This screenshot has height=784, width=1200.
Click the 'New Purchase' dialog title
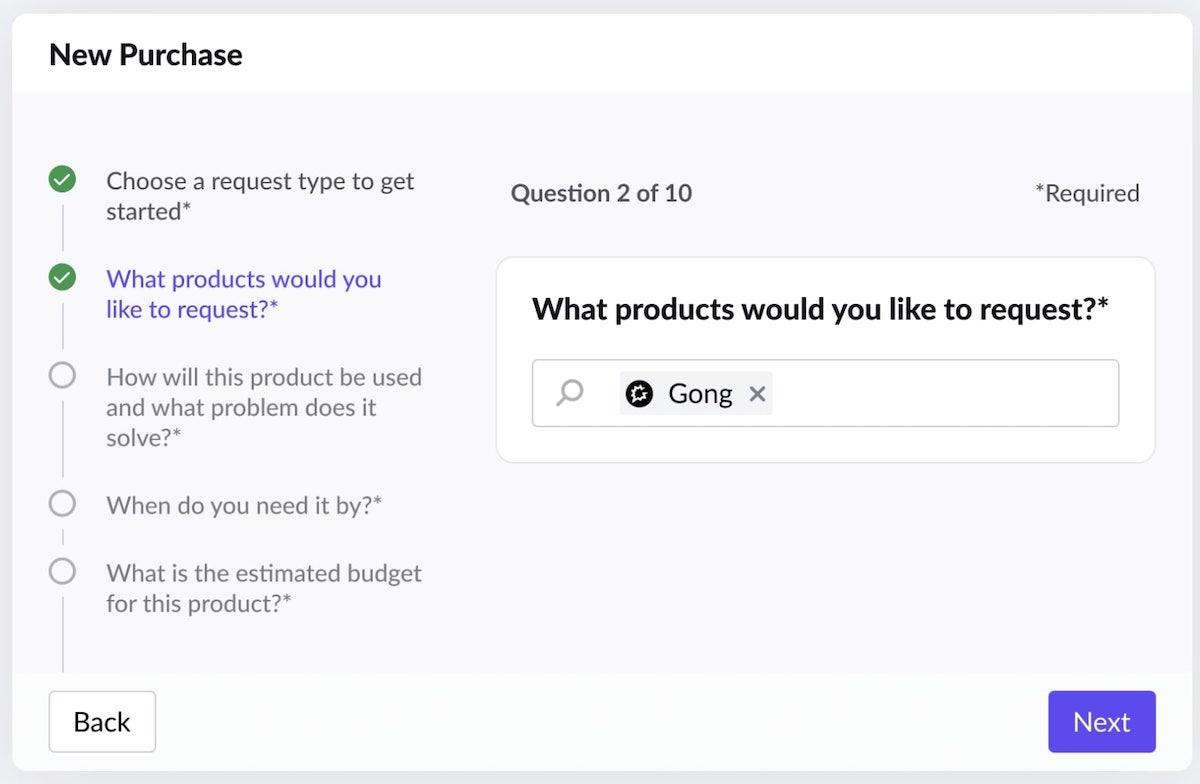pos(146,54)
